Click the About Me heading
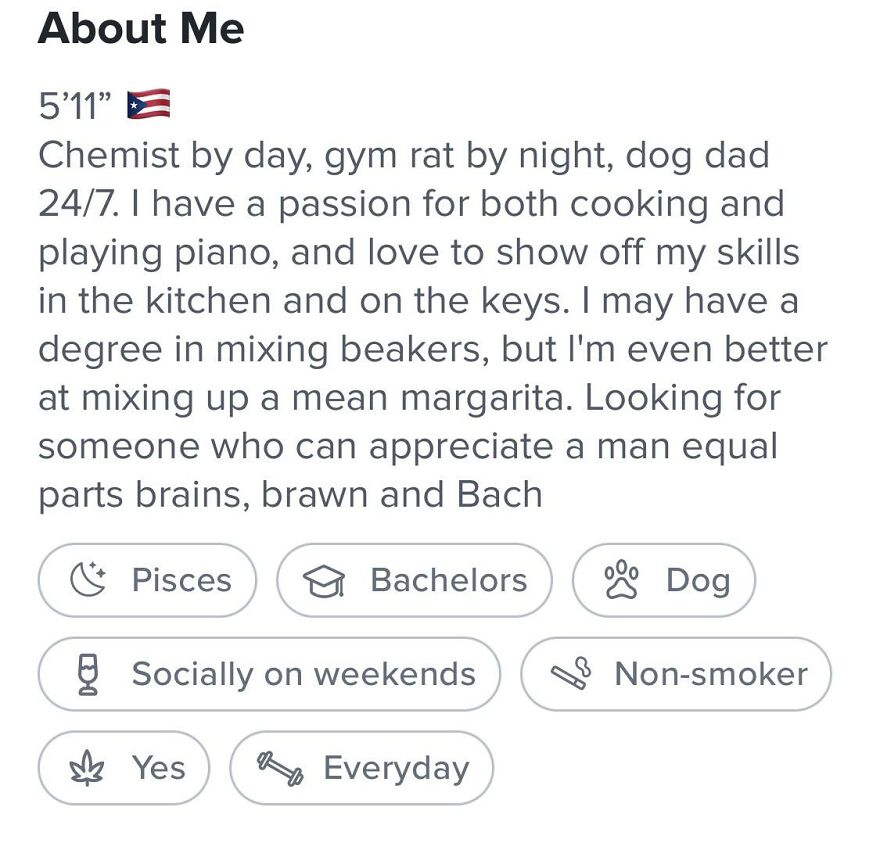Image resolution: width=880 pixels, height=843 pixels. [140, 29]
